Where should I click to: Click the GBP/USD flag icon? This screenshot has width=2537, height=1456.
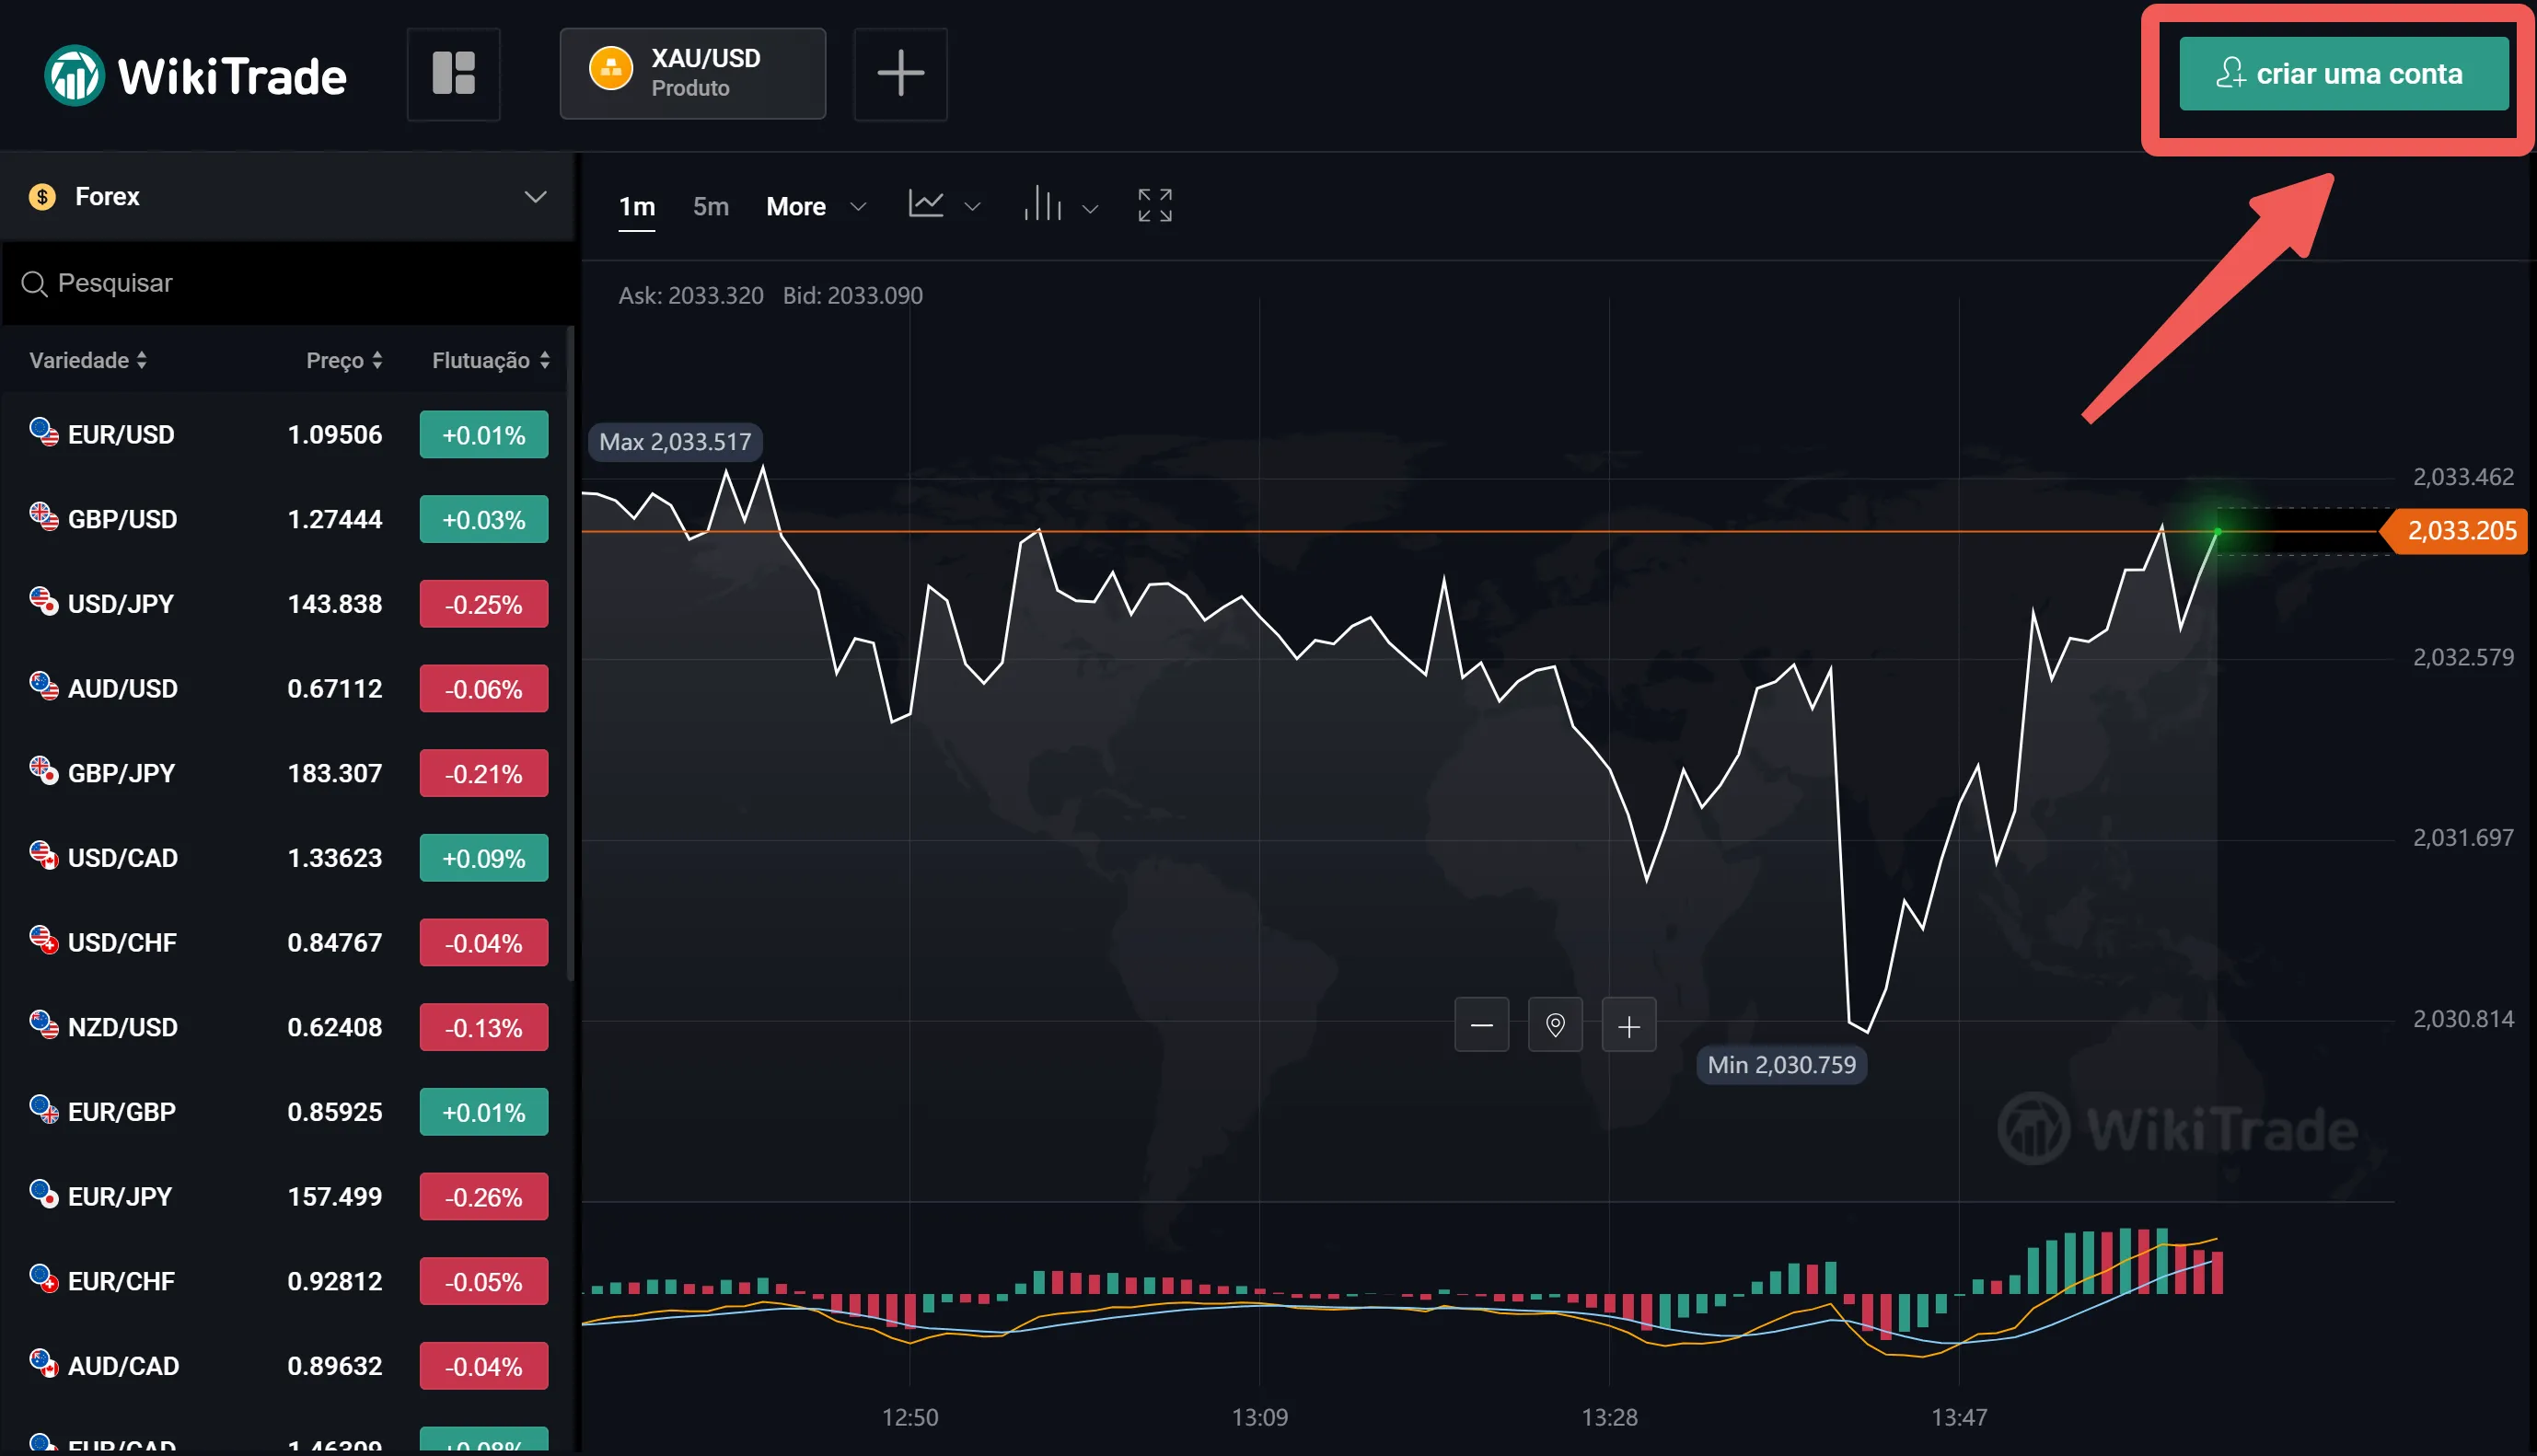[44, 517]
